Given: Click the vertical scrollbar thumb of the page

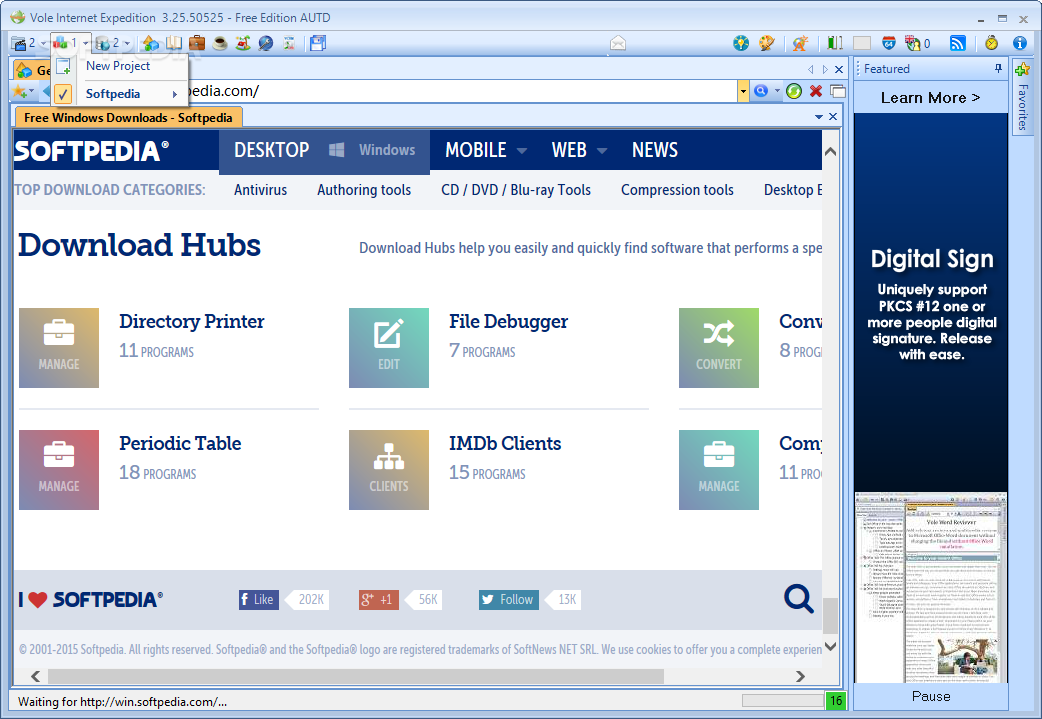Looking at the screenshot, I should click(830, 616).
